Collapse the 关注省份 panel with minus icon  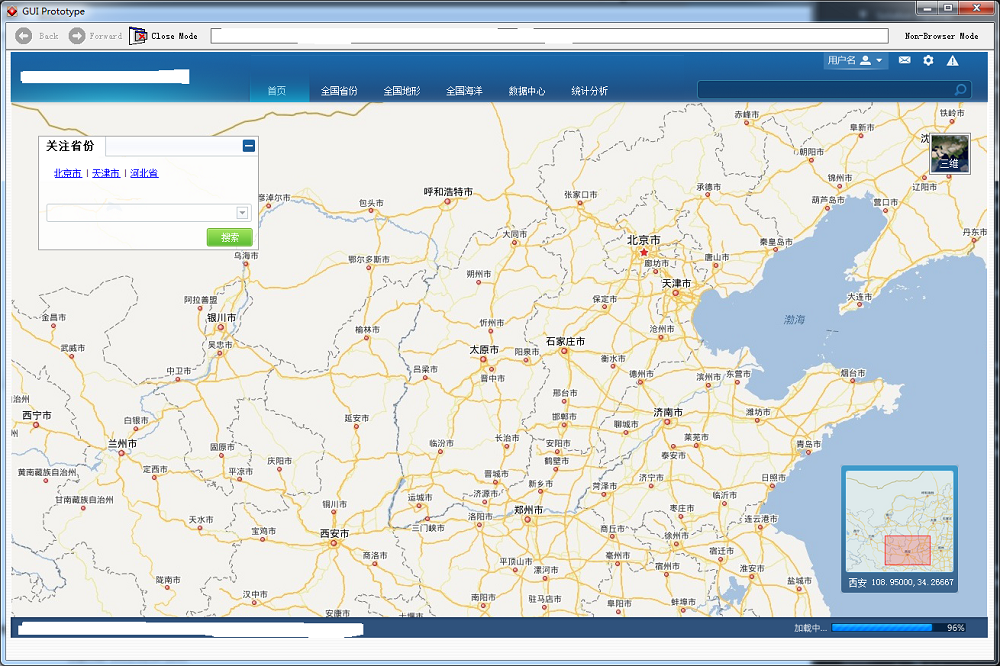pos(249,146)
